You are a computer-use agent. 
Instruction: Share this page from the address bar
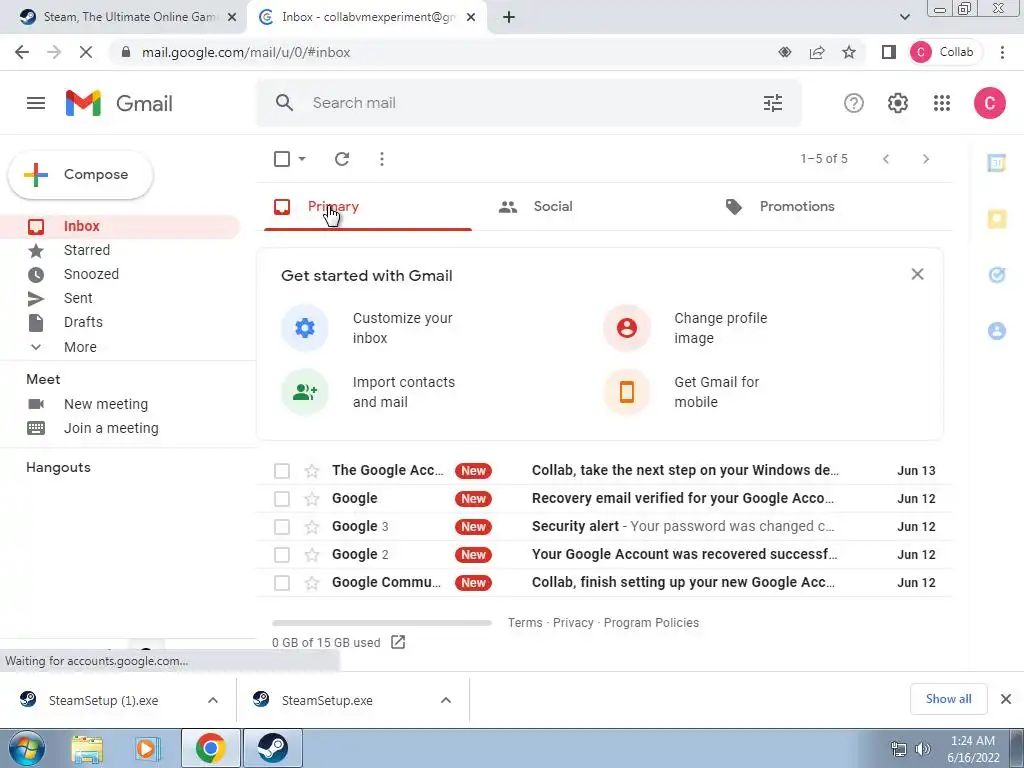tap(817, 52)
